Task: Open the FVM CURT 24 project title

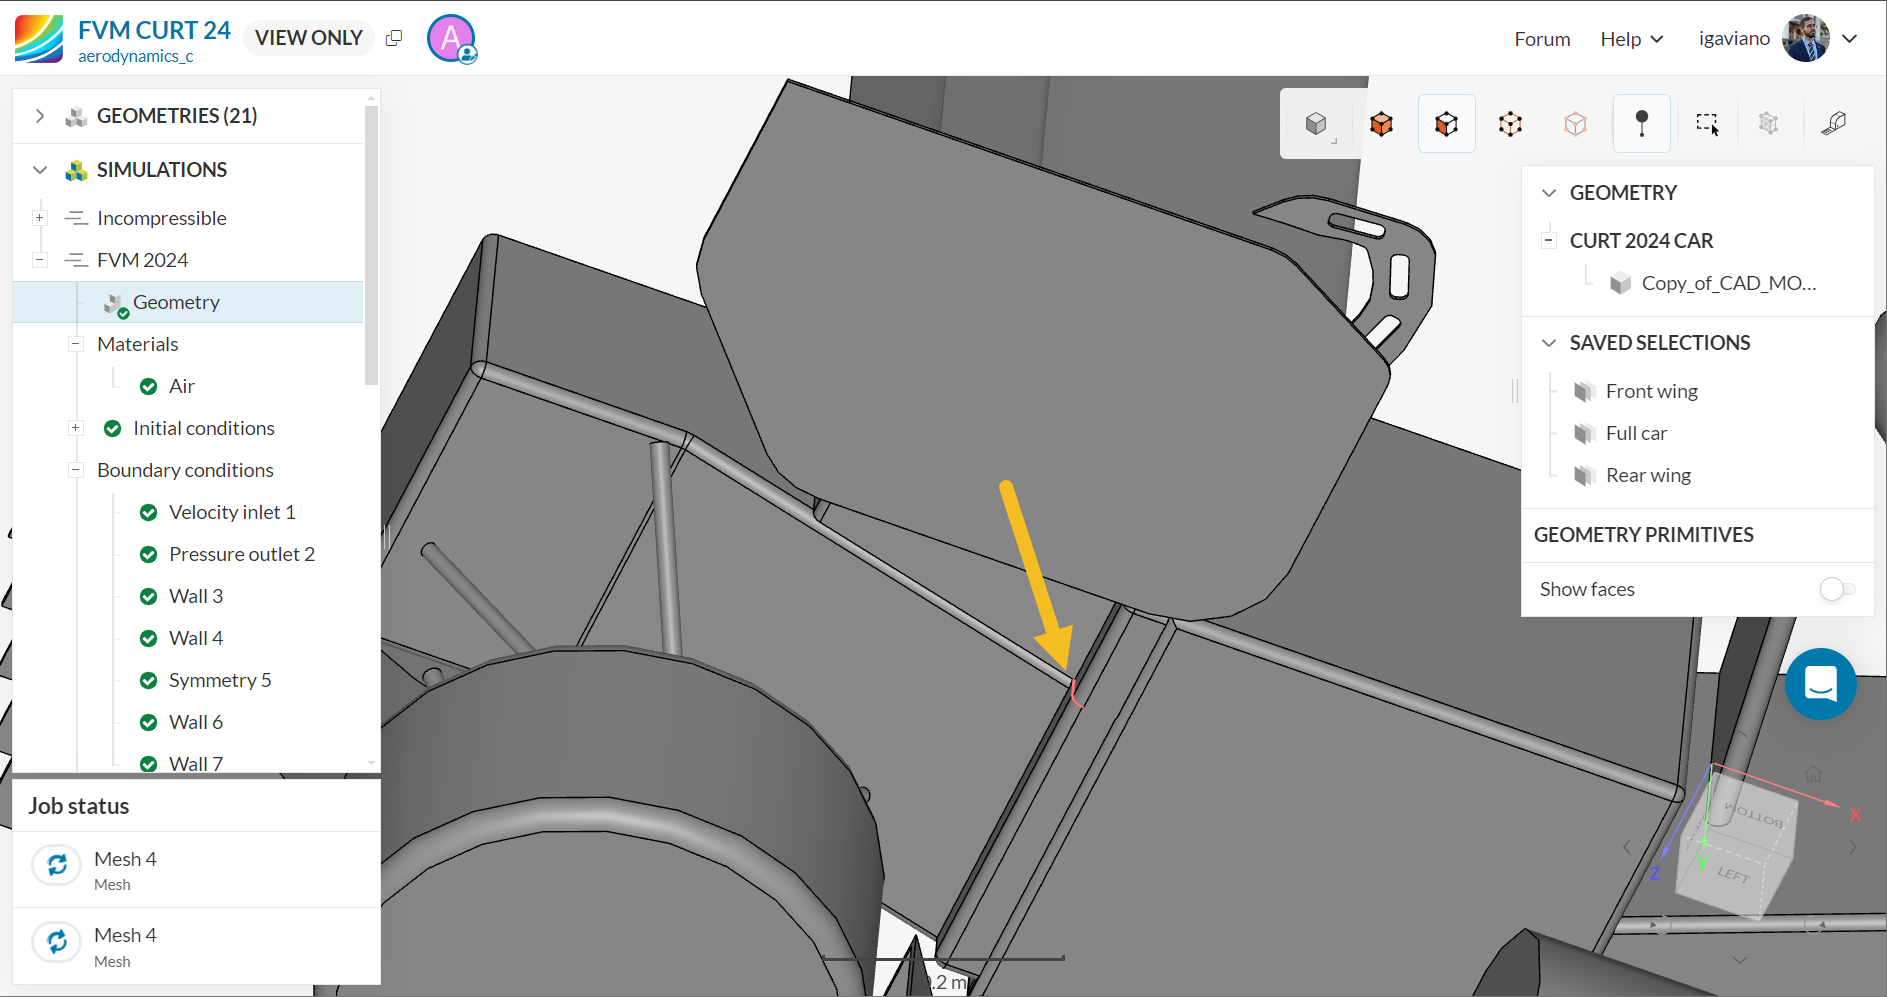Action: (154, 30)
